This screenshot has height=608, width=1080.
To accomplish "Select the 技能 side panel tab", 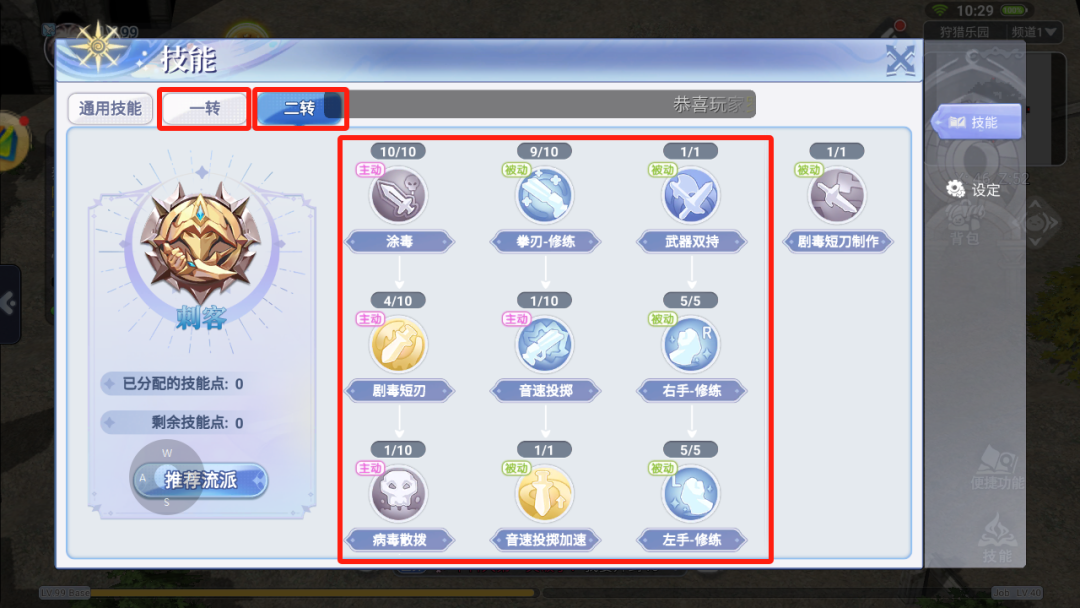I will coord(976,123).
